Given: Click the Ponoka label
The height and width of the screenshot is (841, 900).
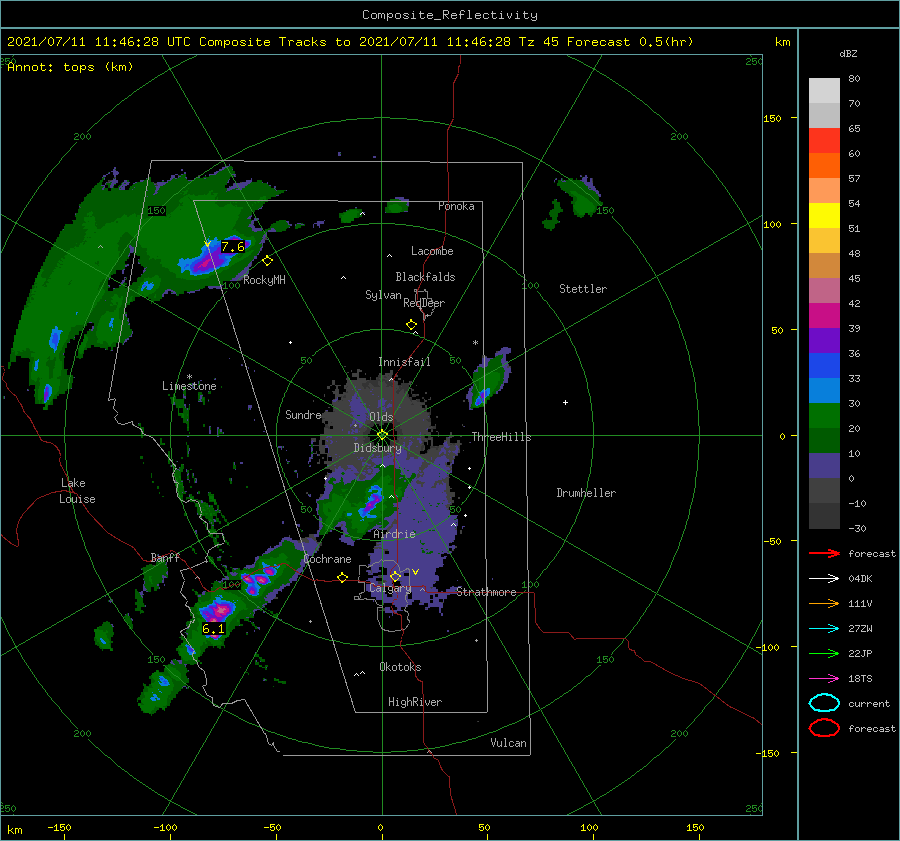Looking at the screenshot, I should tap(456, 206).
